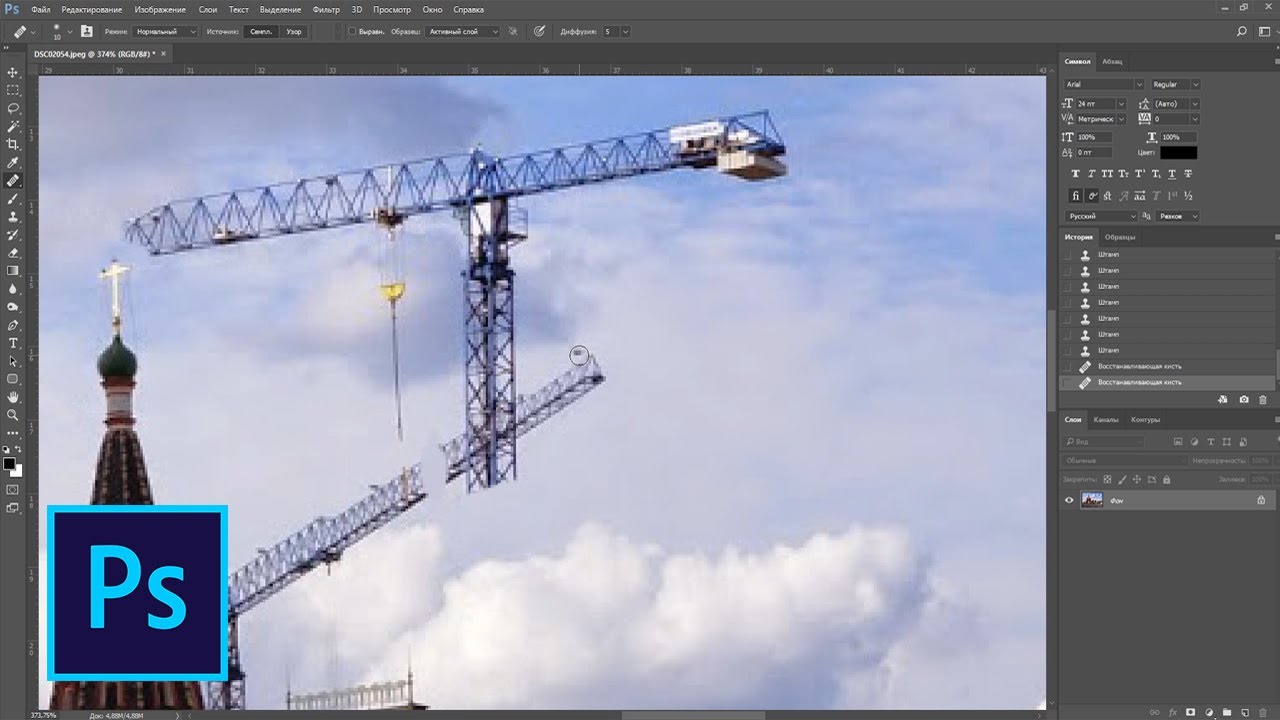The width and height of the screenshot is (1280, 720).
Task: Open the Русский language dropdown
Action: pos(1102,216)
